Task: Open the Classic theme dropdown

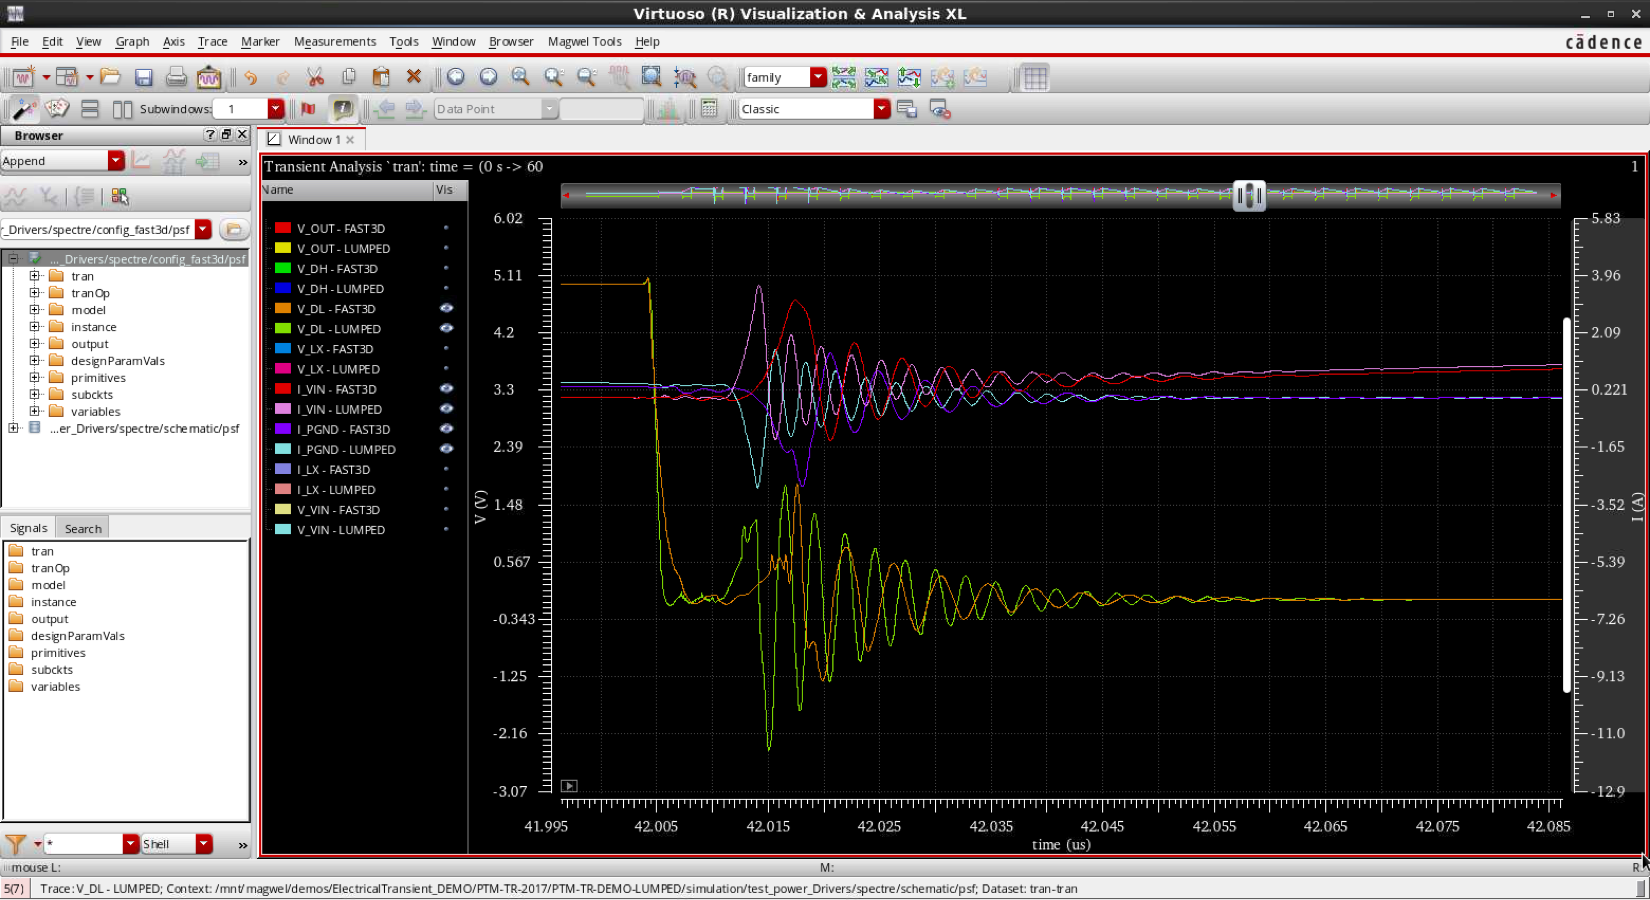Action: [881, 109]
